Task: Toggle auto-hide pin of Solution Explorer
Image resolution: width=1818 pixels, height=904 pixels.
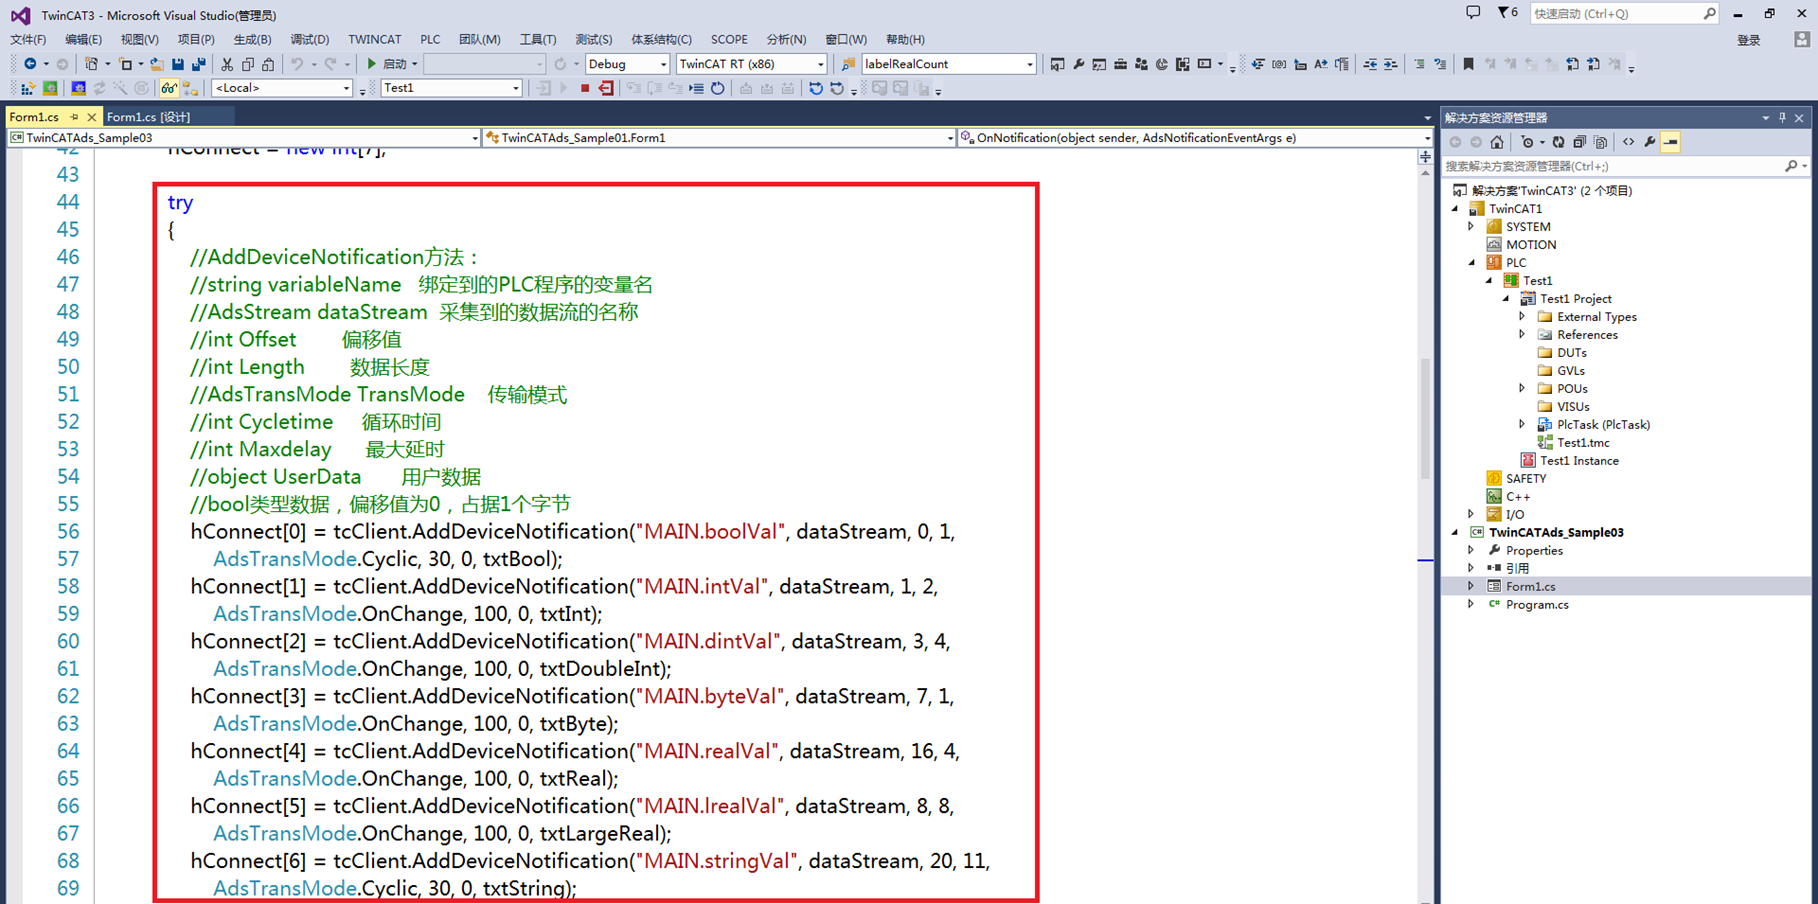Action: point(1782,118)
